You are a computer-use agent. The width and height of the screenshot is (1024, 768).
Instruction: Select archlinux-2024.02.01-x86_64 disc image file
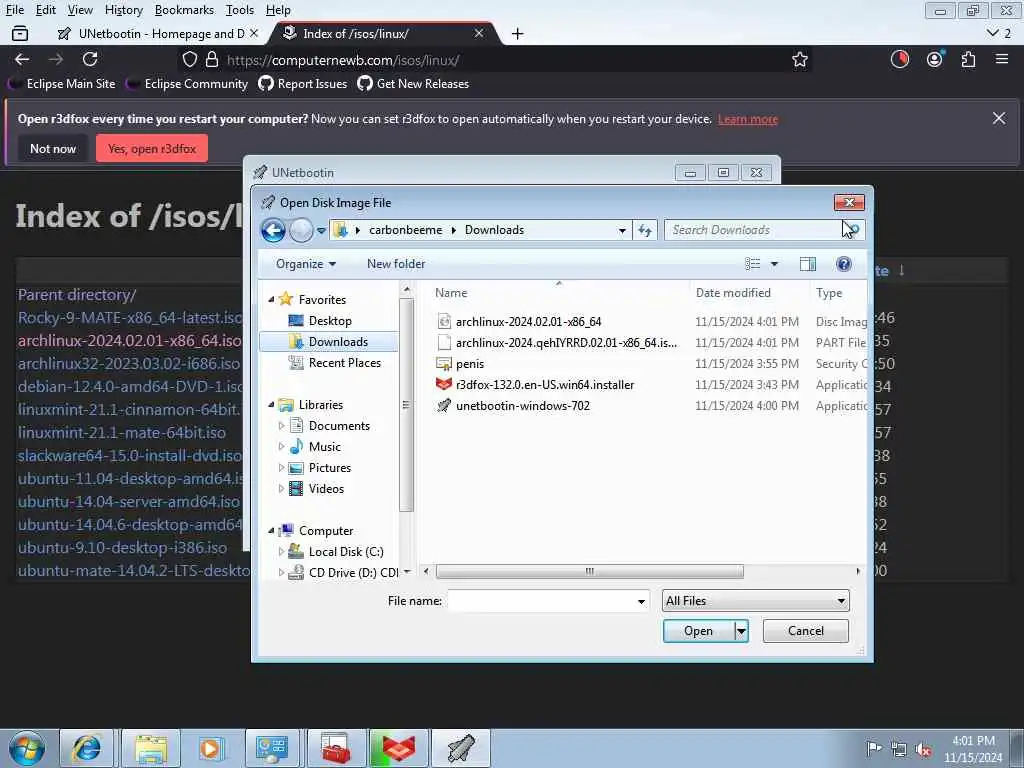[x=528, y=321]
